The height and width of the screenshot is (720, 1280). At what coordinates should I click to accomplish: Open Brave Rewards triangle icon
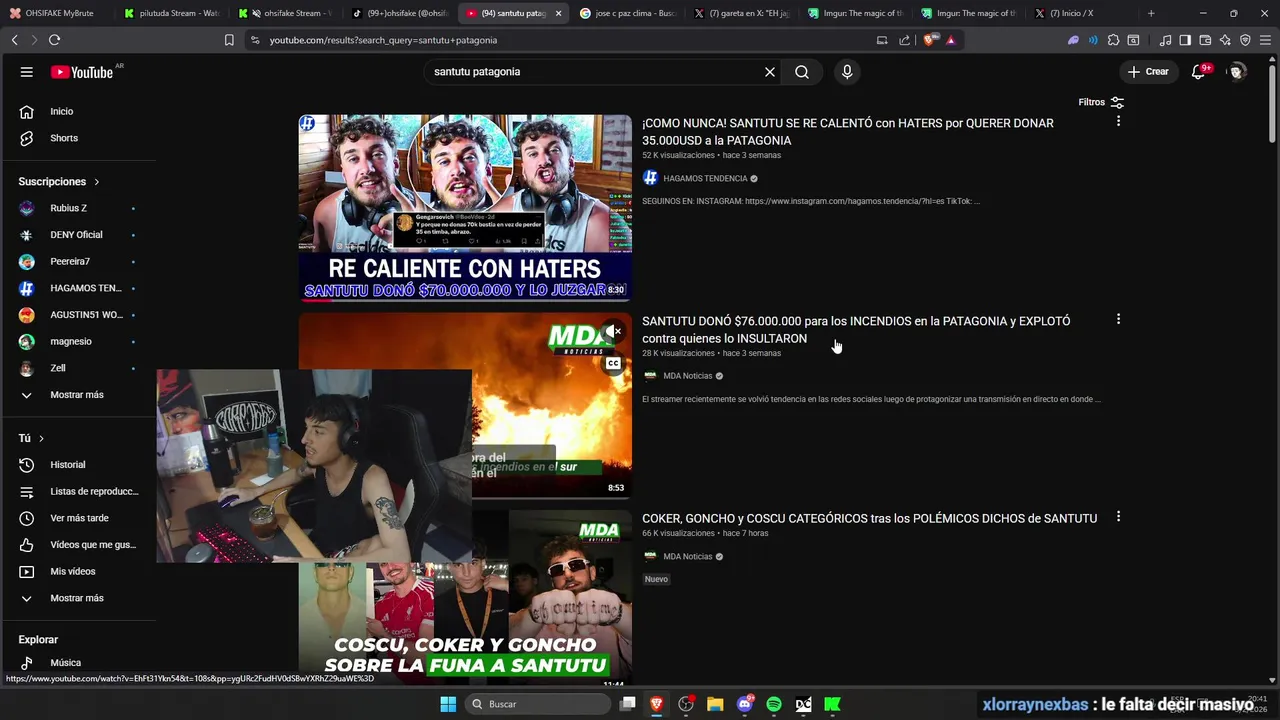click(950, 40)
